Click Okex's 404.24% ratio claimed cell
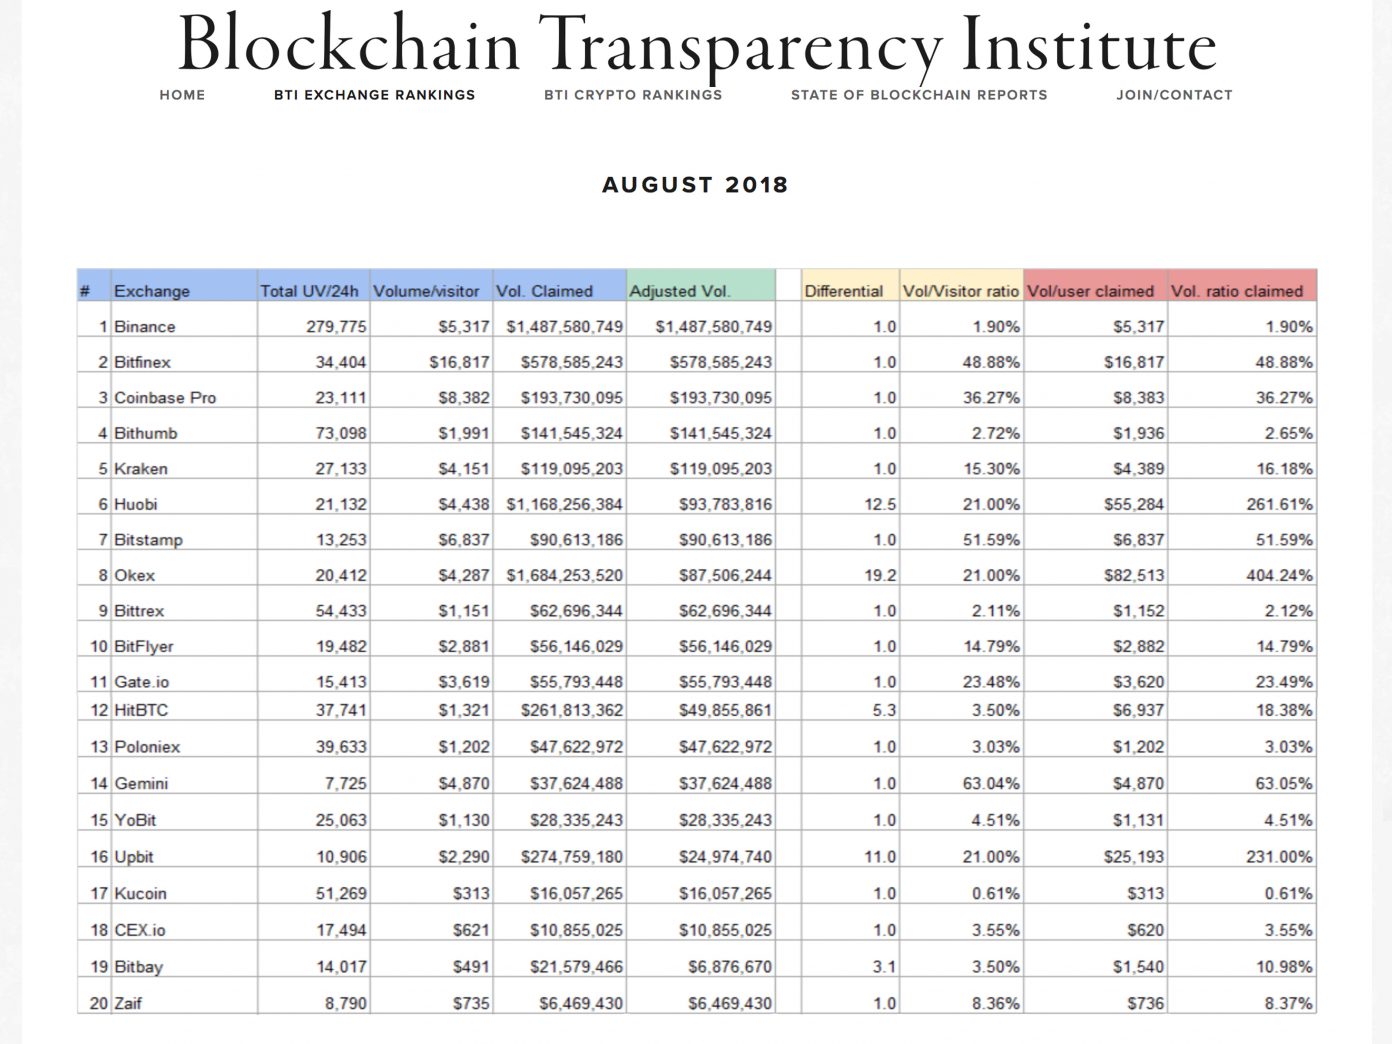The height and width of the screenshot is (1044, 1392). point(1279,576)
